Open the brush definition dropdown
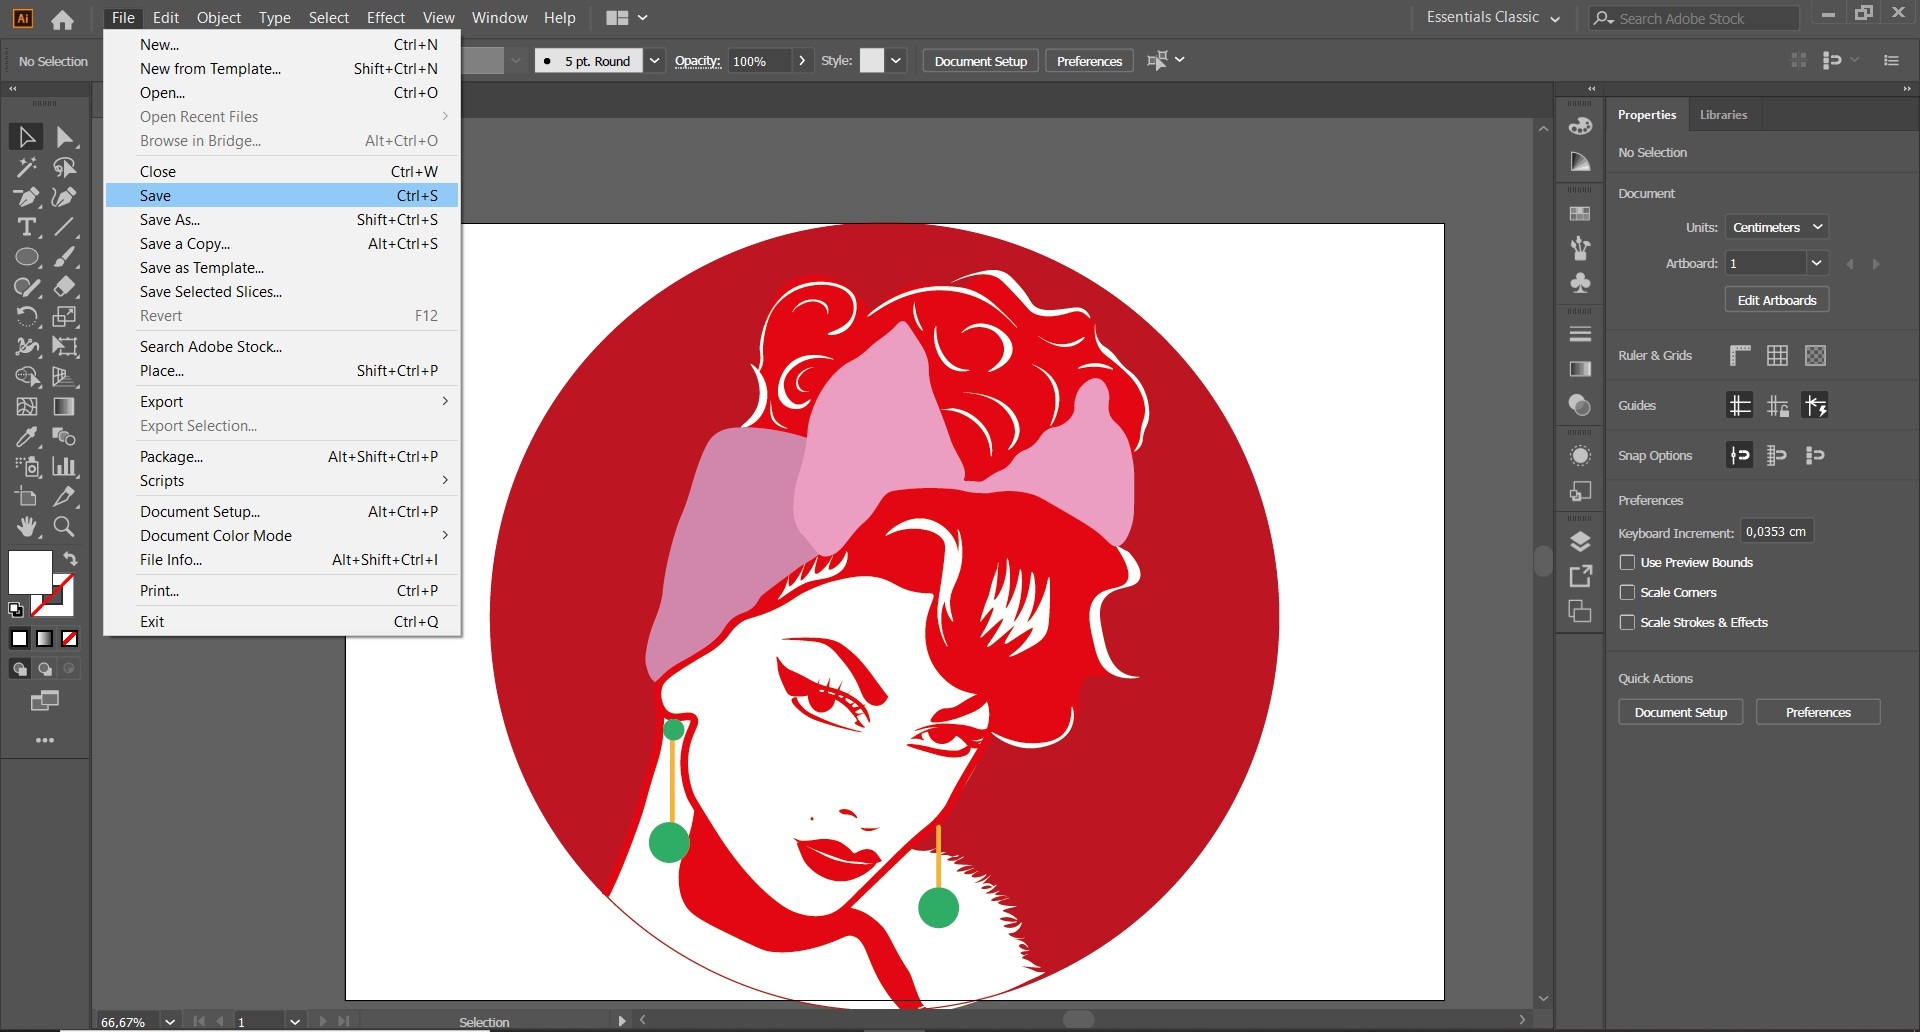The image size is (1920, 1032). coord(654,61)
